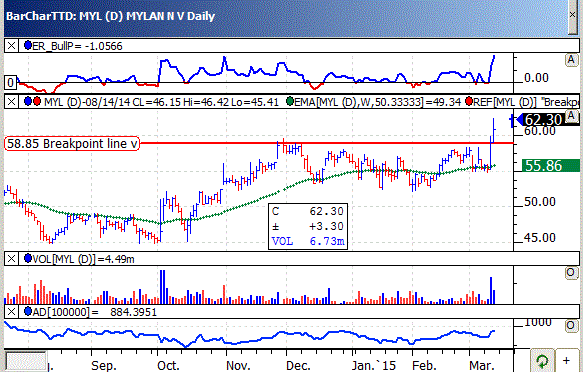Toggle the O scale button on AD pane

(571, 326)
